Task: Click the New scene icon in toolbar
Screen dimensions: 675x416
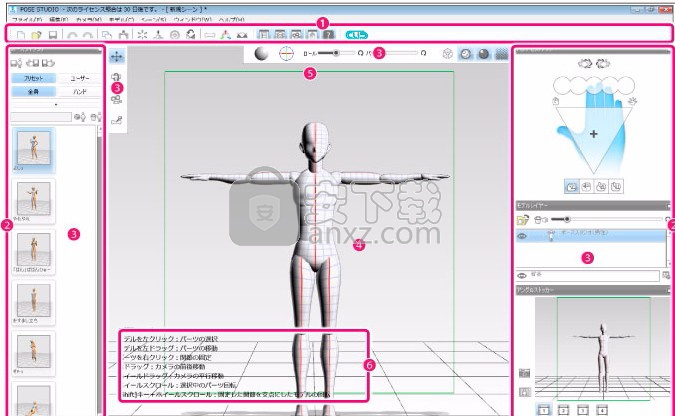Action: pos(18,35)
